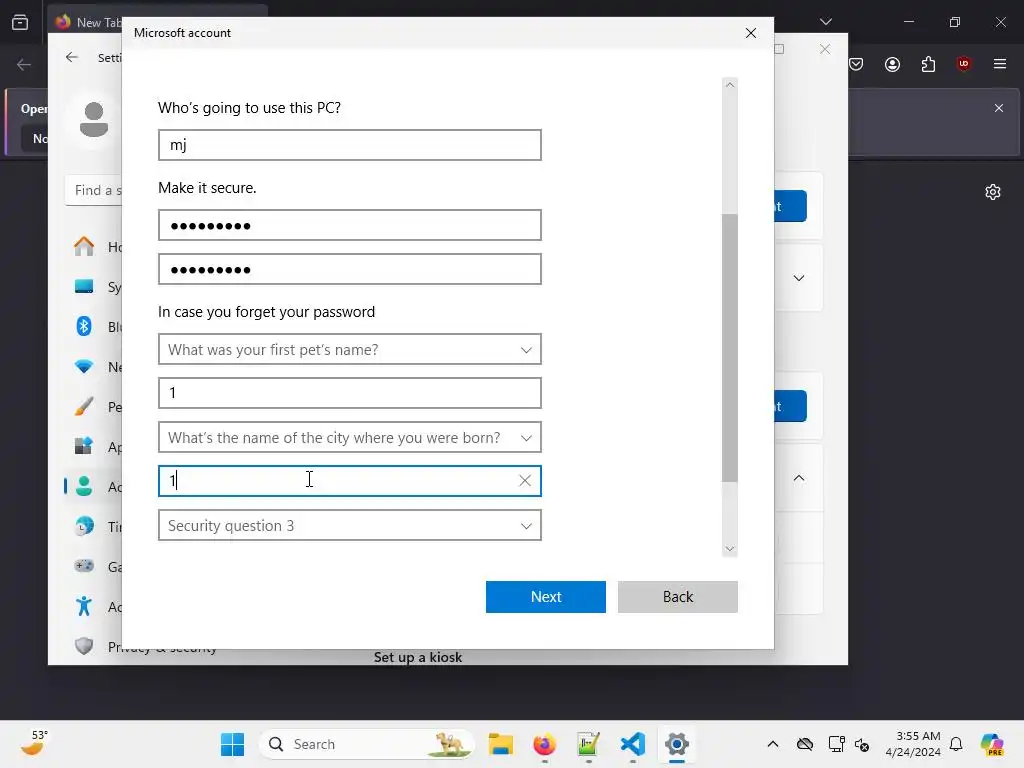This screenshot has height=768, width=1024.
Task: Select the Accessibility icon in Settings sidebar
Action: click(84, 606)
